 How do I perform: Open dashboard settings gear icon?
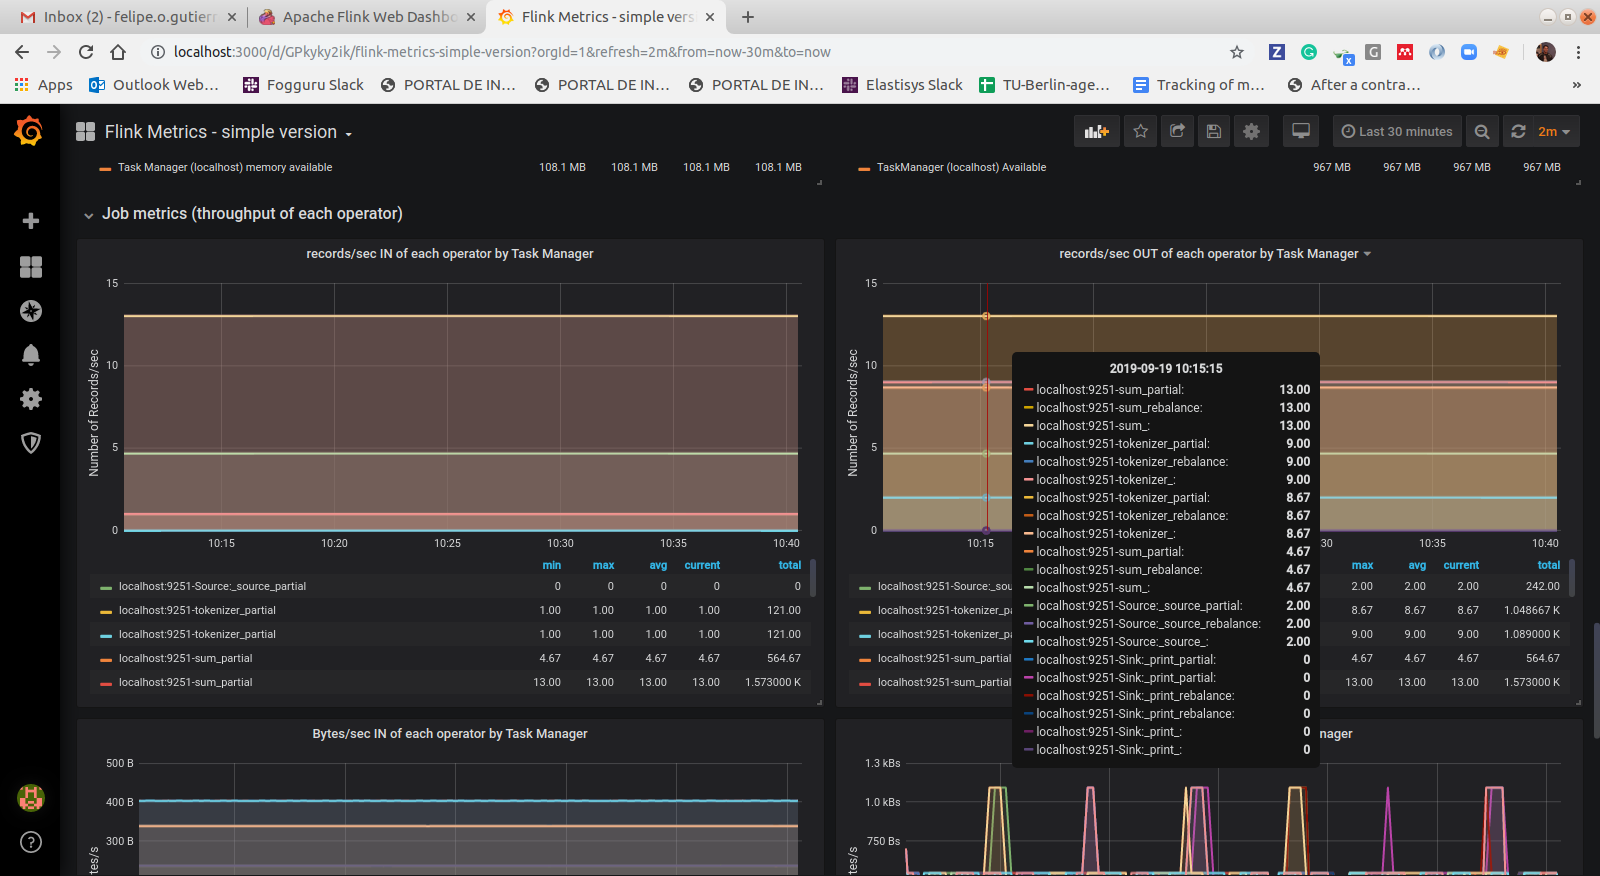(1251, 132)
